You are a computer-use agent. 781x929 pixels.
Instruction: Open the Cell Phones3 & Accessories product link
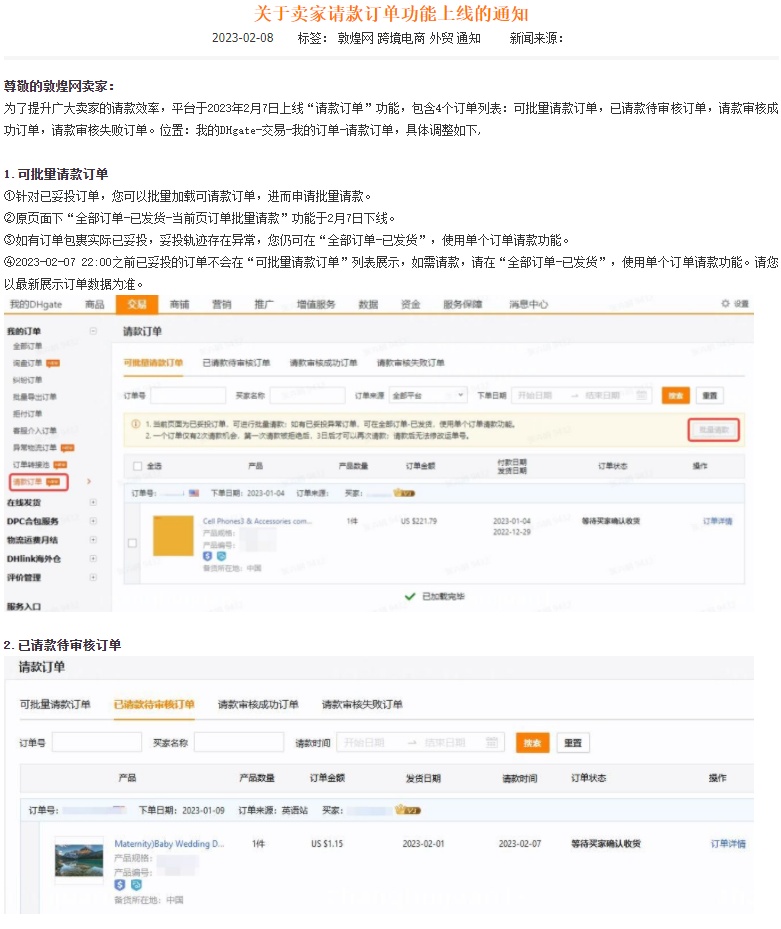tap(257, 521)
